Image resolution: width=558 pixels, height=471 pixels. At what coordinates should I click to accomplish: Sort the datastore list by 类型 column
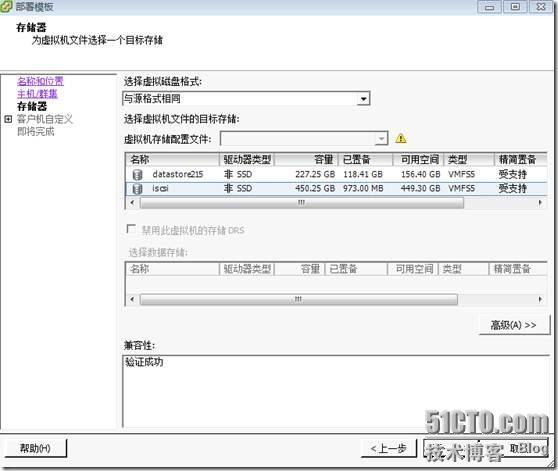(469, 159)
